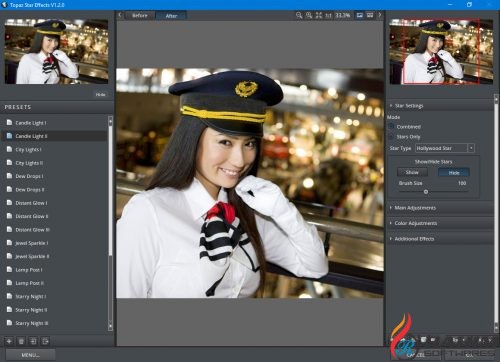Click the export presets icon
This screenshot has height=362, width=500.
(45, 341)
